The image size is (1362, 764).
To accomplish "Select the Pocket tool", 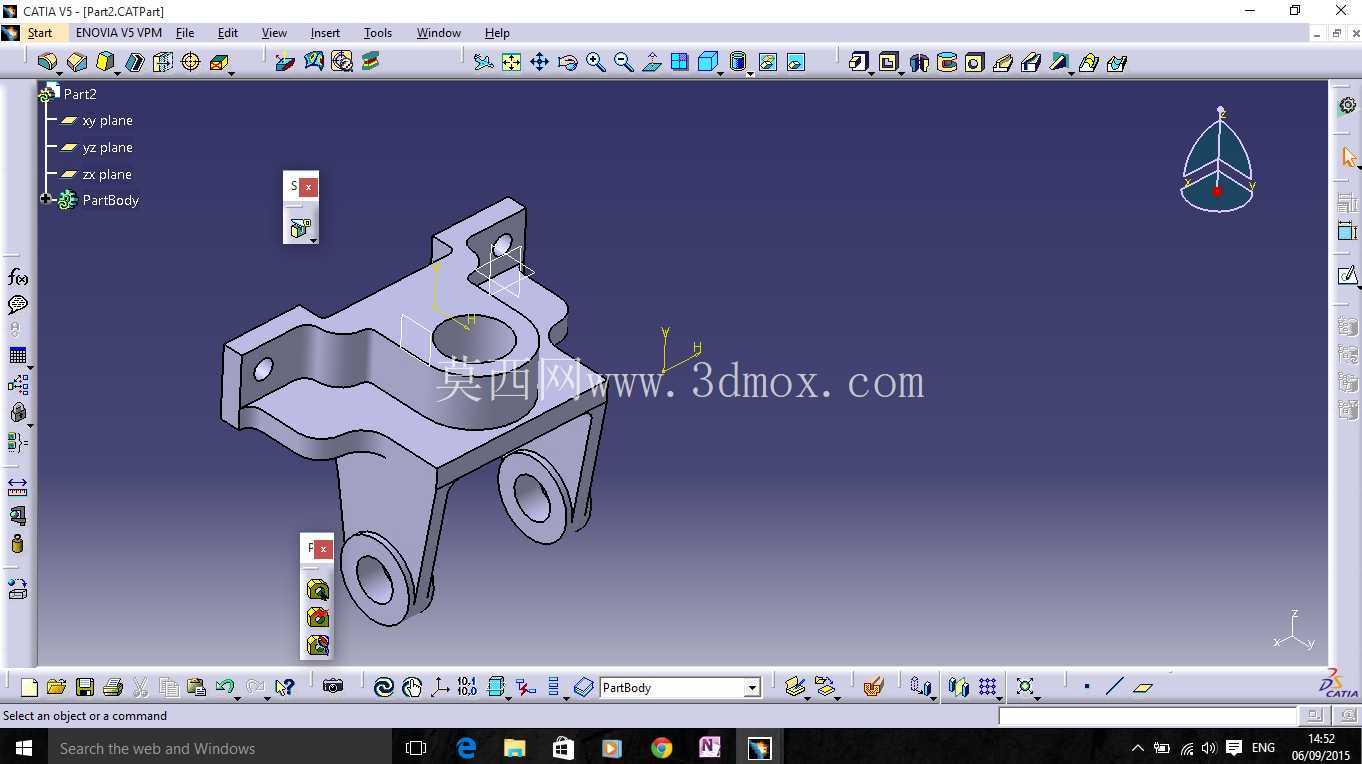I will click(888, 62).
